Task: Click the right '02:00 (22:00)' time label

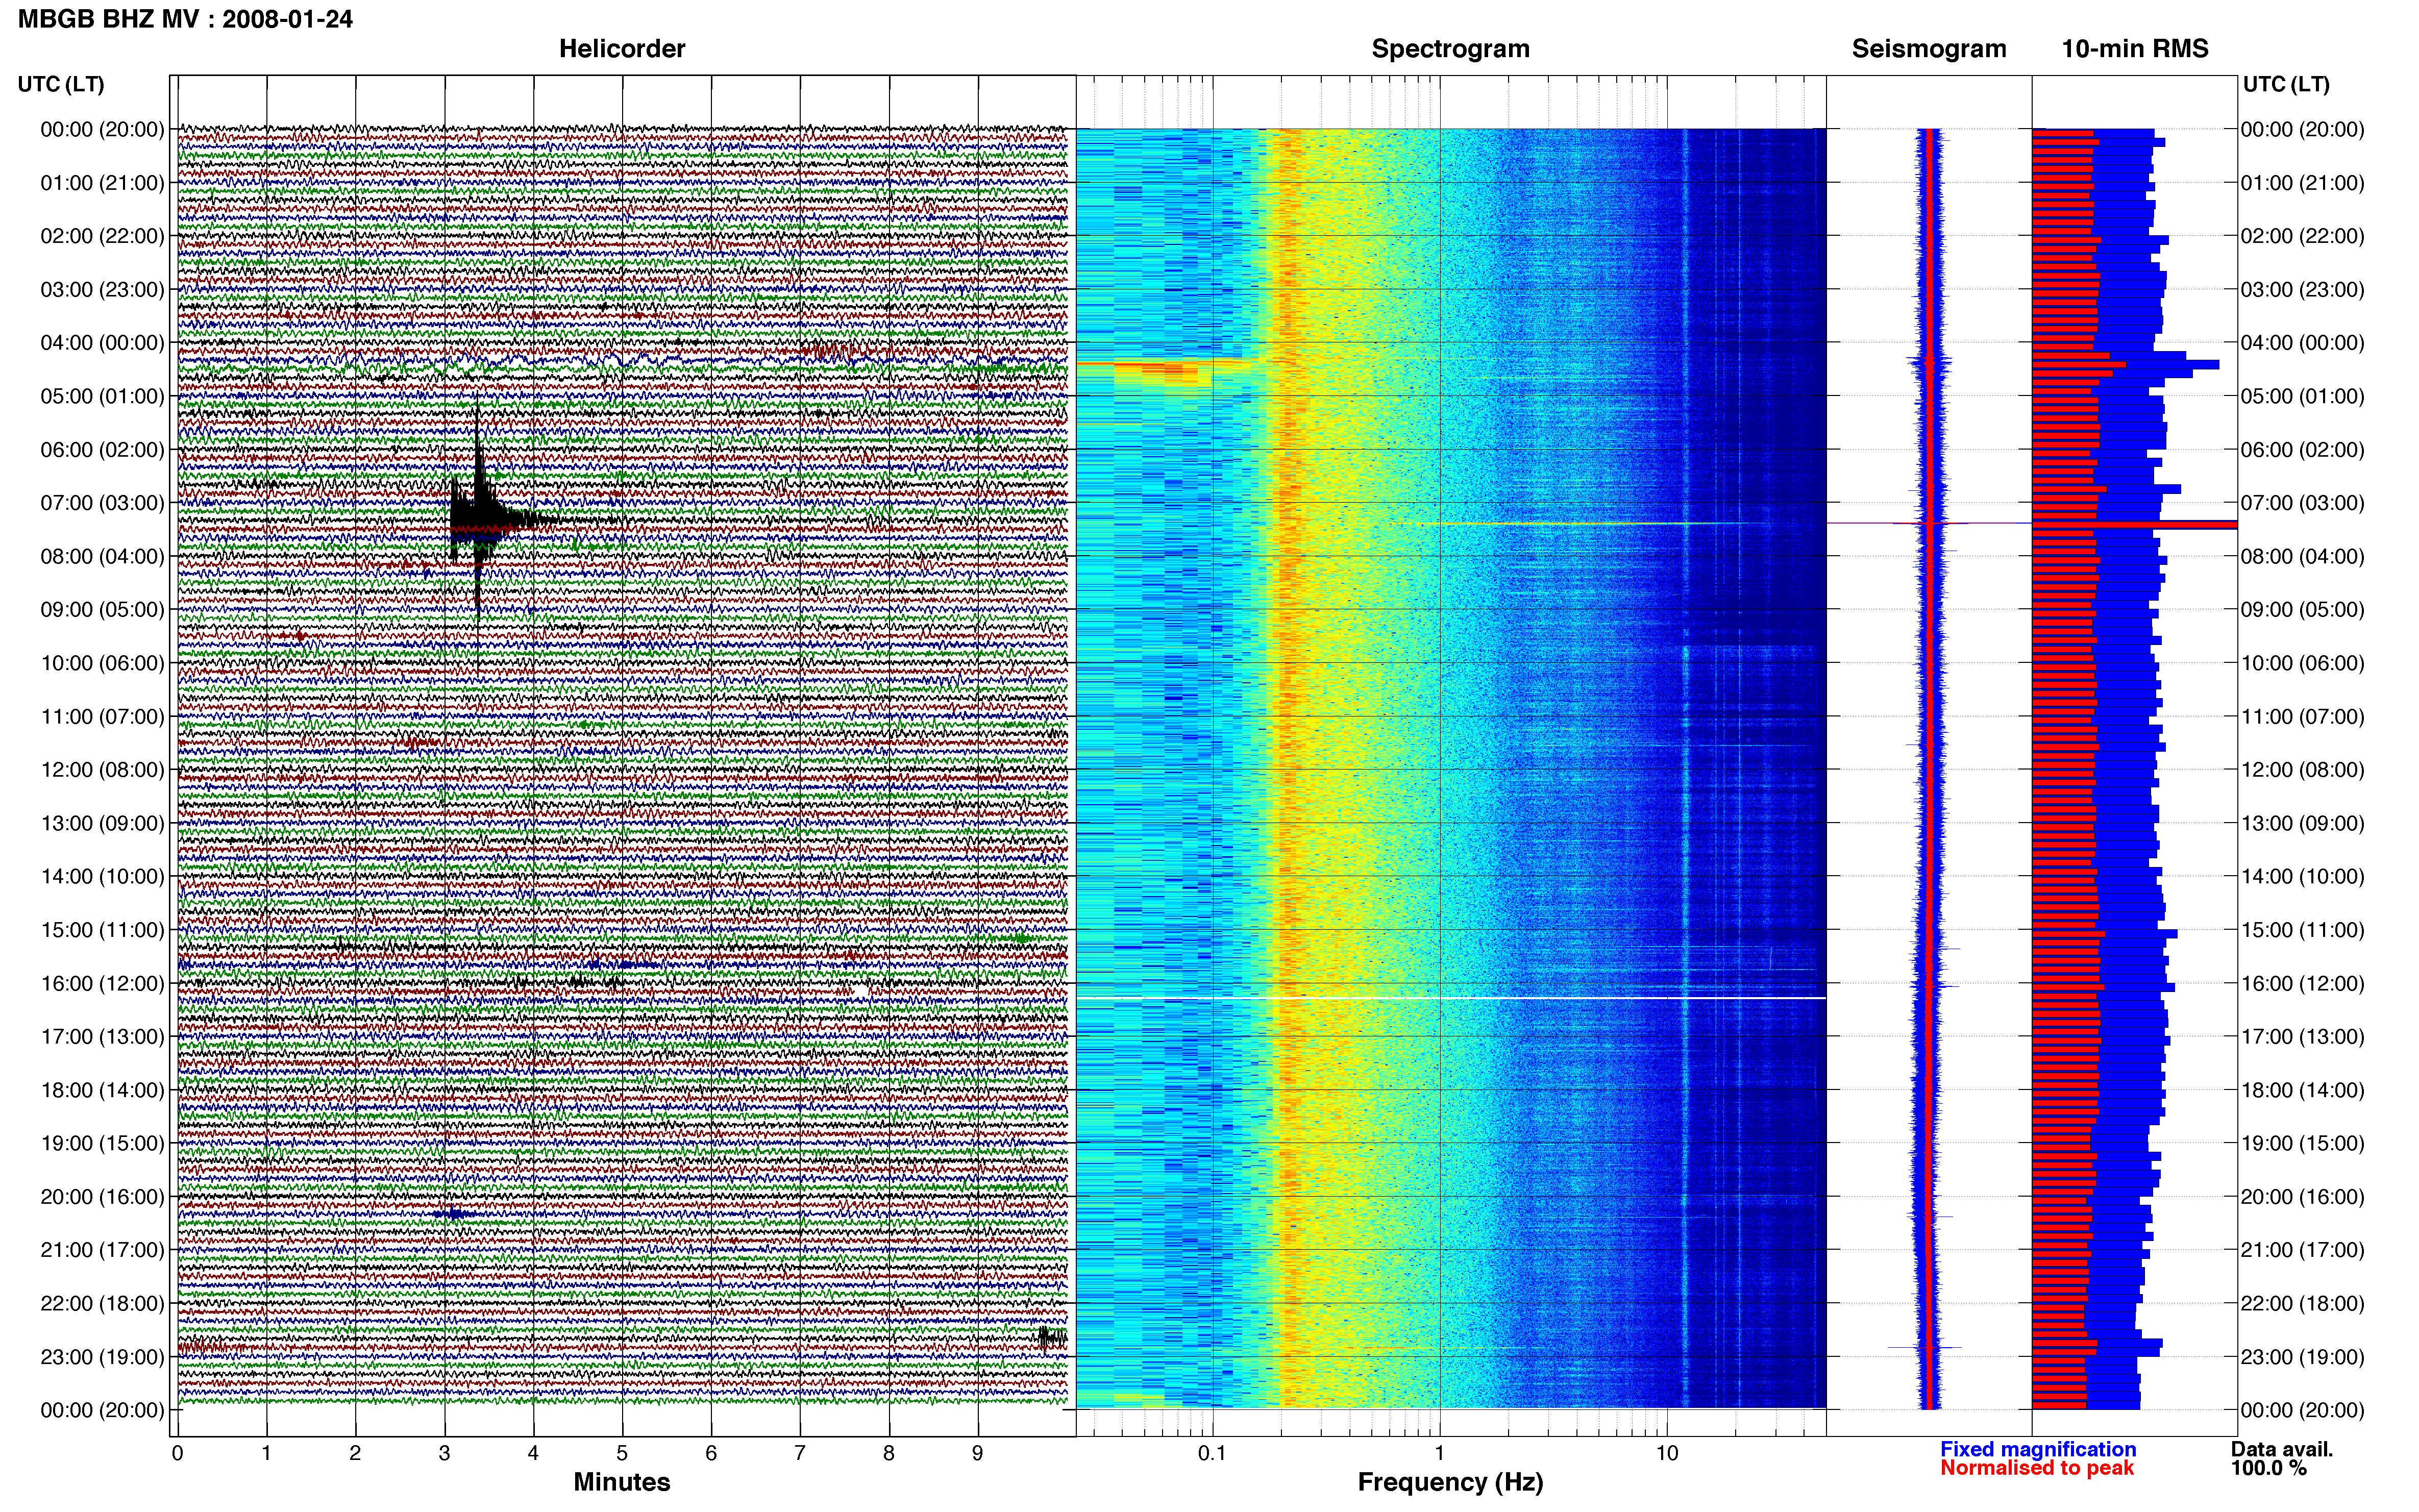Action: [2302, 236]
